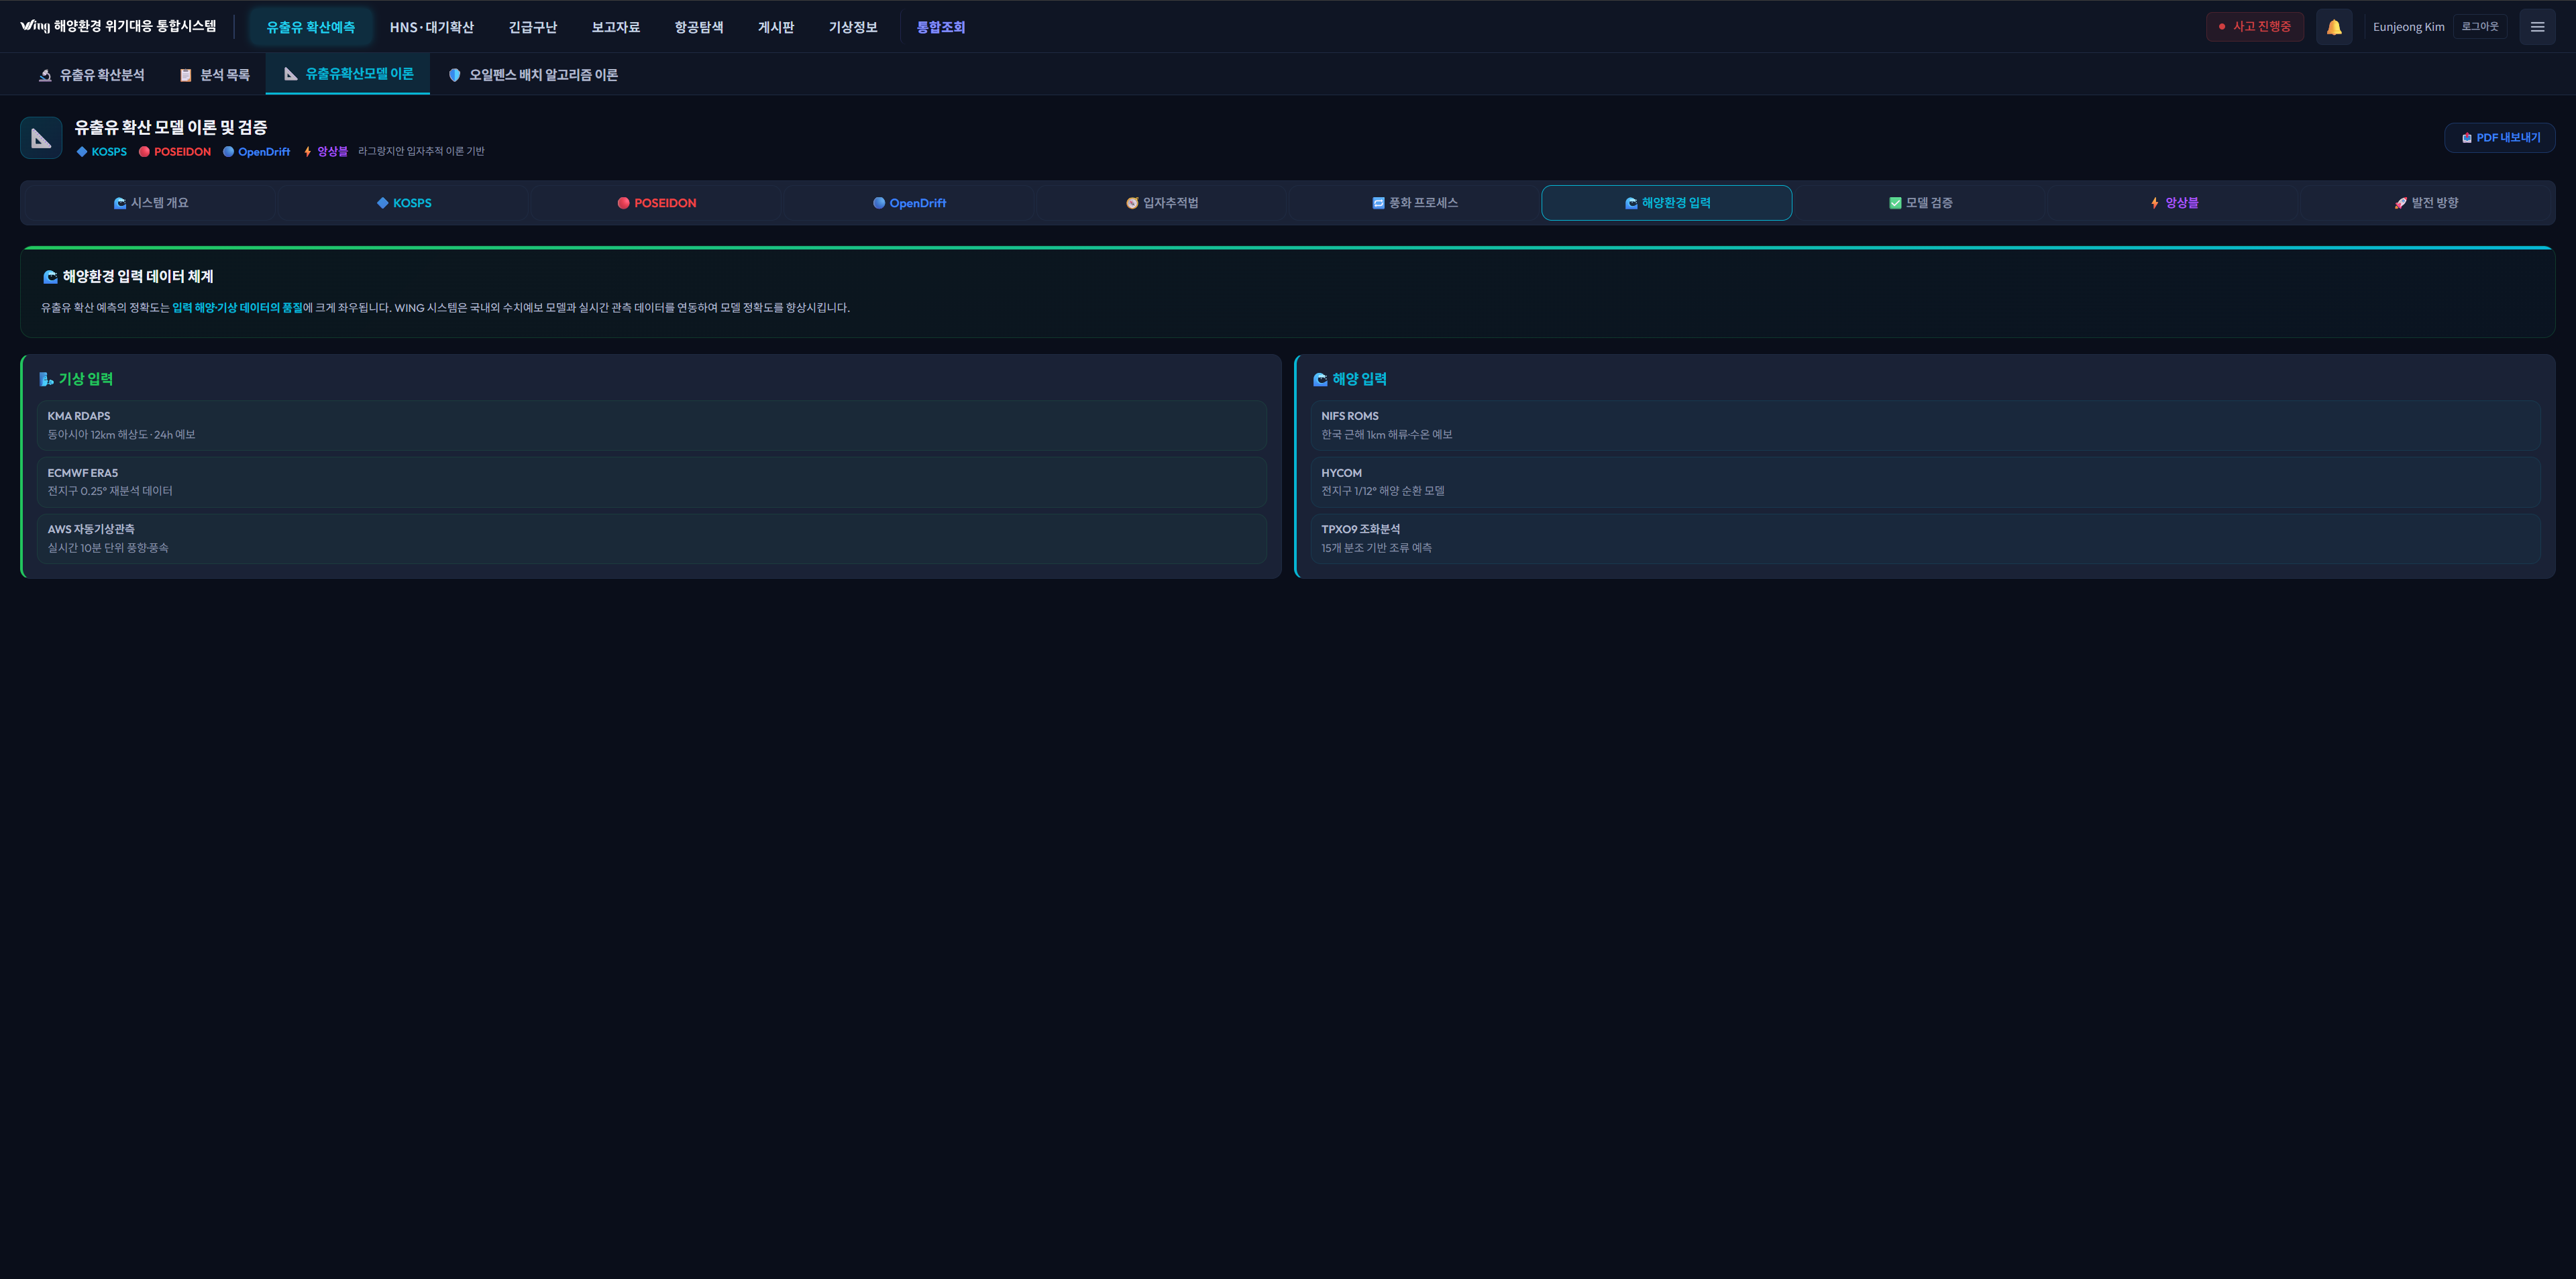
Task: Click the 로그아웃 button
Action: coord(2479,27)
